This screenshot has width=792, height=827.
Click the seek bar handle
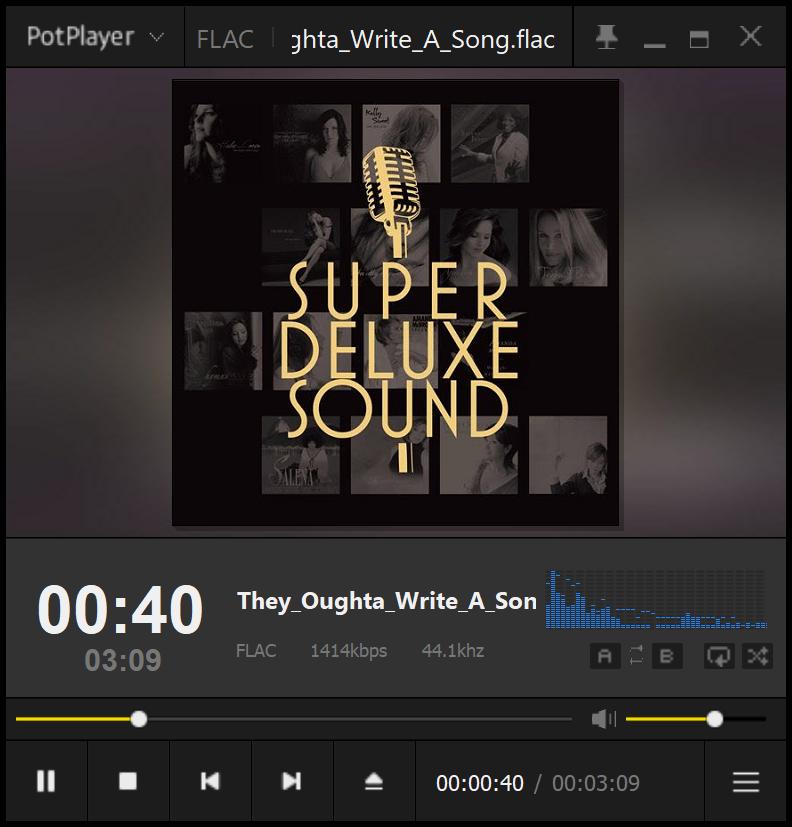(139, 719)
